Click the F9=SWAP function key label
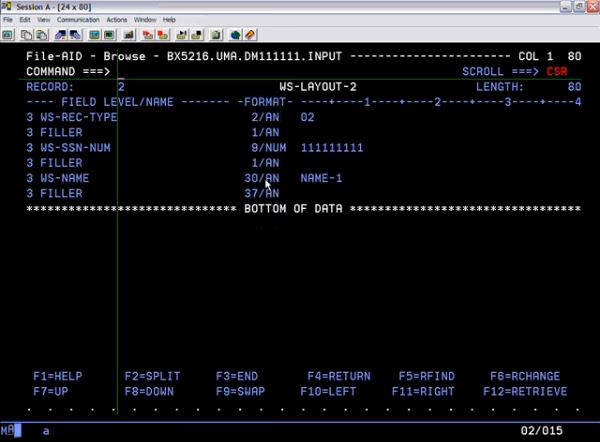The width and height of the screenshot is (600, 442). pos(240,391)
